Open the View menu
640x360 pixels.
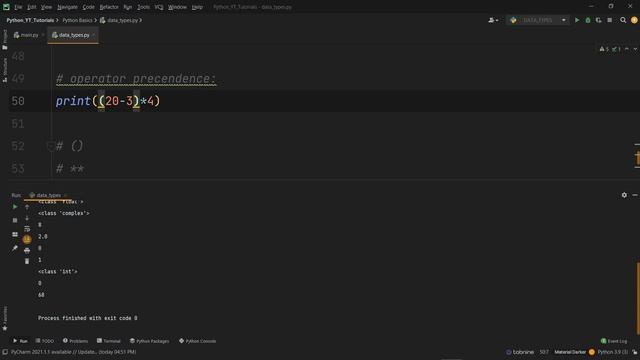[46, 7]
